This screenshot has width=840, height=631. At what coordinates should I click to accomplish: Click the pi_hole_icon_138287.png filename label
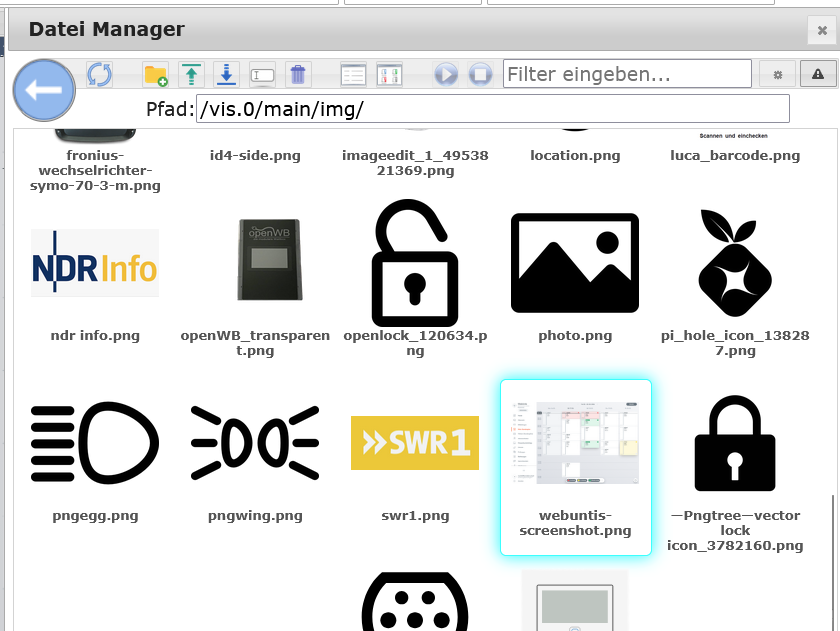(735, 343)
